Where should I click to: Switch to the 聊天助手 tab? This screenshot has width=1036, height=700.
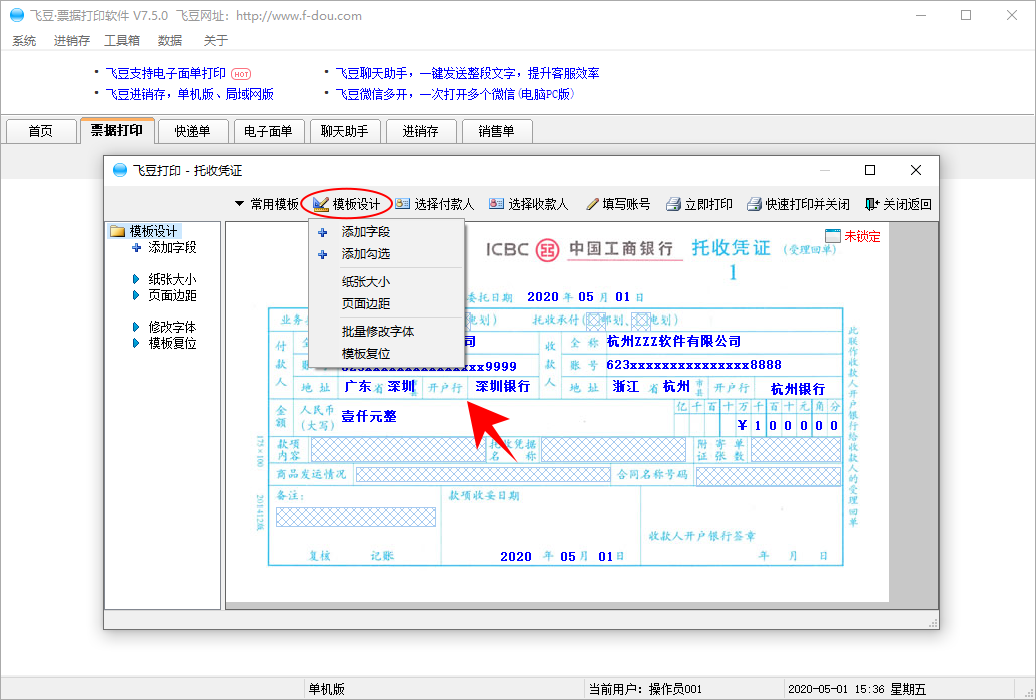coord(344,131)
